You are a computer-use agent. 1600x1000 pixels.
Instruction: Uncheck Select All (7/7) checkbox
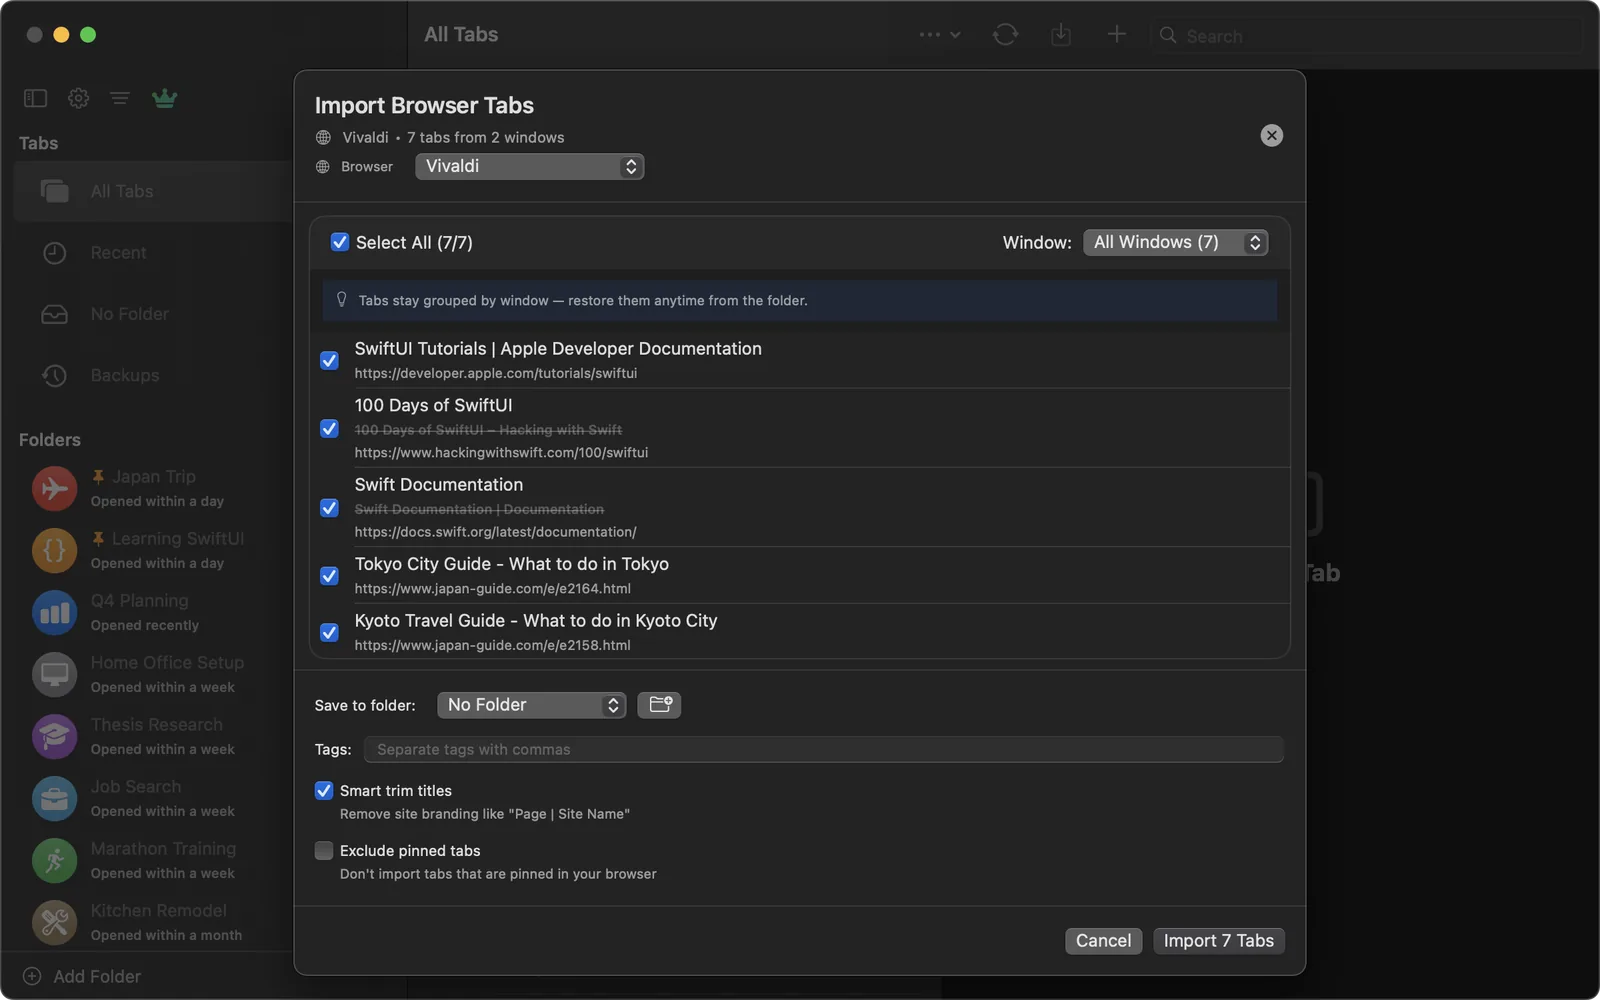[x=340, y=242]
